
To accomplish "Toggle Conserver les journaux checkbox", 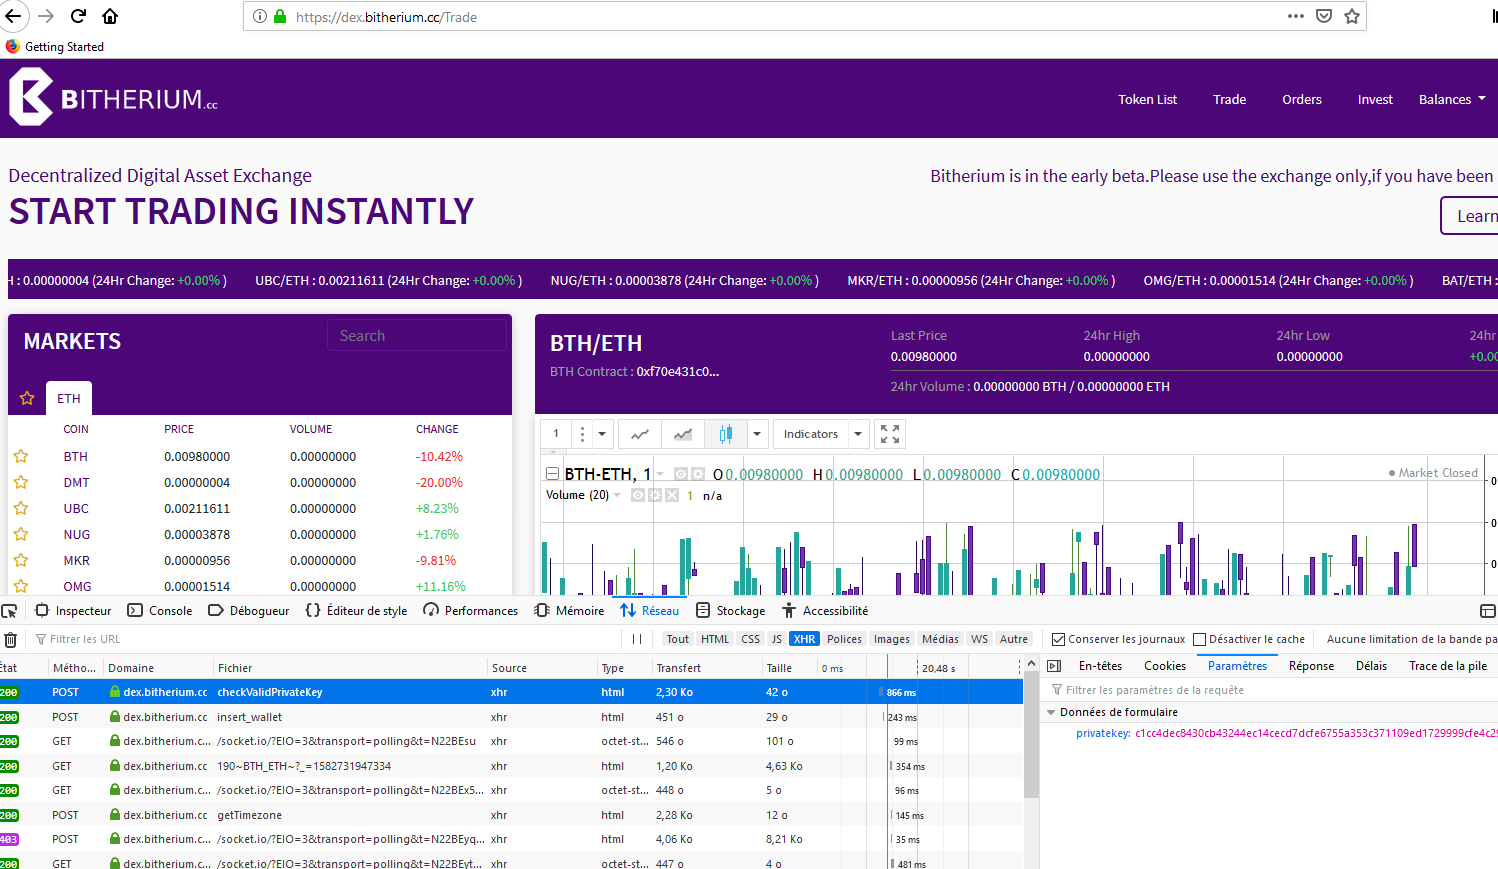I will (1058, 639).
